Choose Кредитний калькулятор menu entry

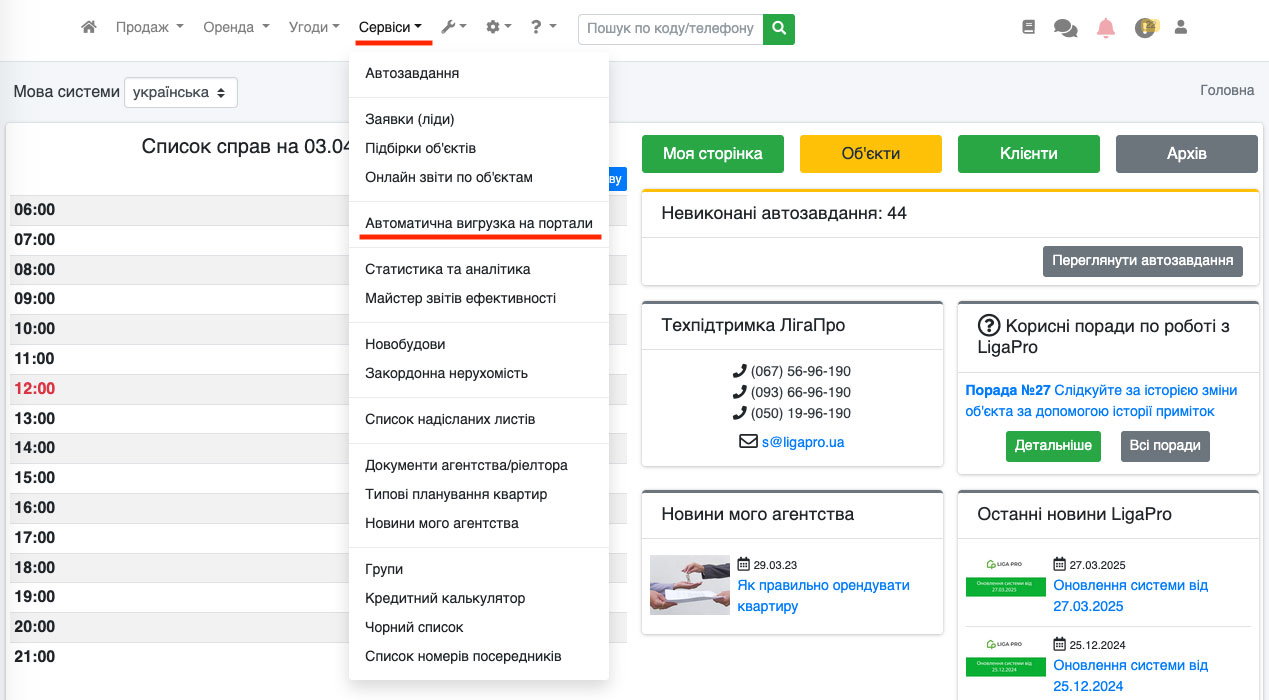(x=445, y=598)
